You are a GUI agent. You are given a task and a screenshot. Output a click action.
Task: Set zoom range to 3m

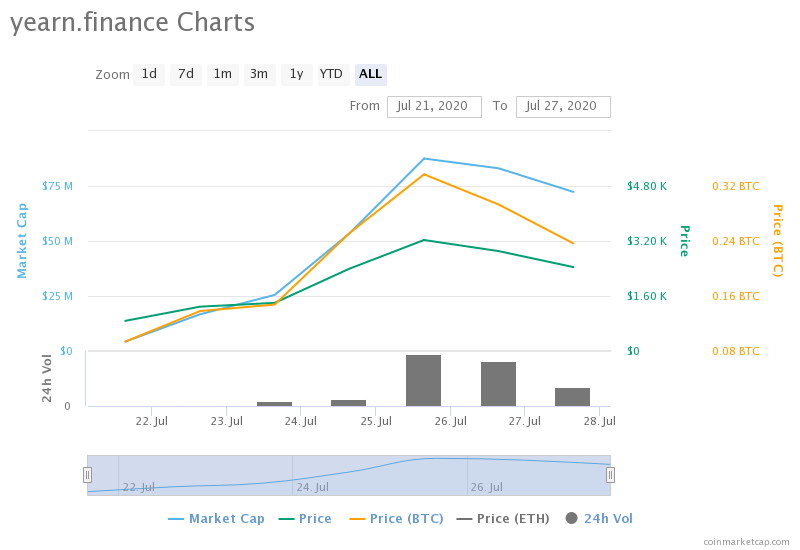259,74
